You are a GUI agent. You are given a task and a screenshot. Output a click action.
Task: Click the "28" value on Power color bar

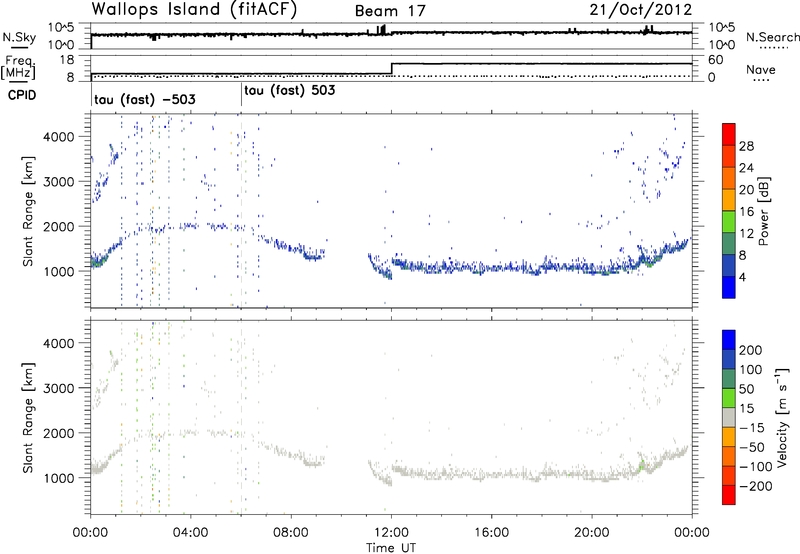(x=746, y=146)
